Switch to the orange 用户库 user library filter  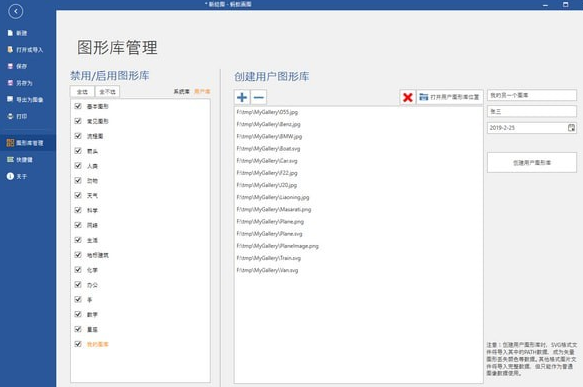[202, 91]
